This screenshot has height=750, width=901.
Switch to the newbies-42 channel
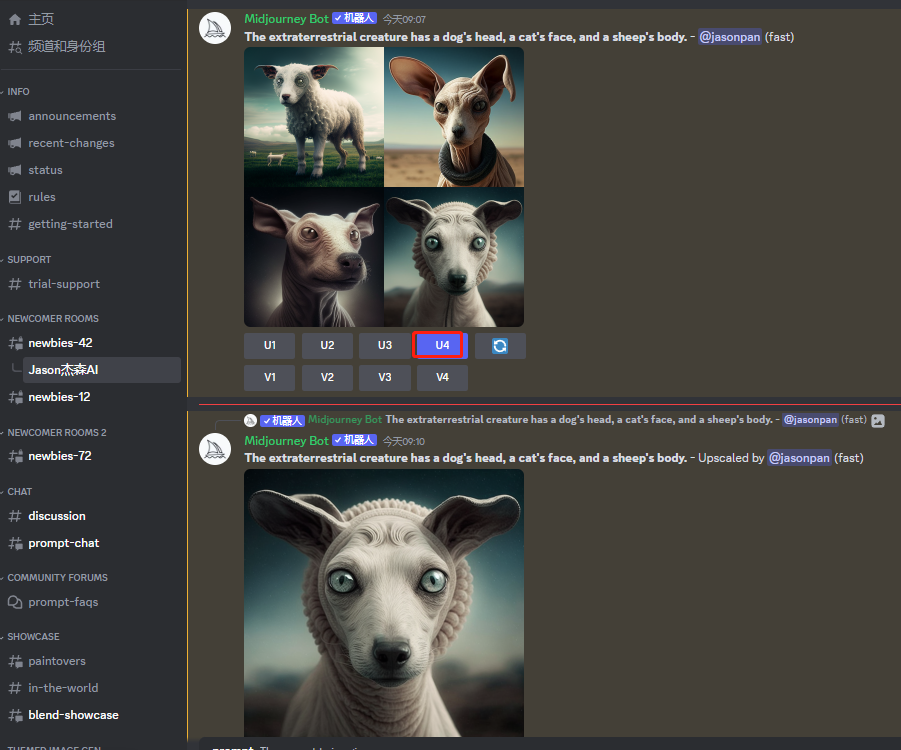click(x=60, y=343)
